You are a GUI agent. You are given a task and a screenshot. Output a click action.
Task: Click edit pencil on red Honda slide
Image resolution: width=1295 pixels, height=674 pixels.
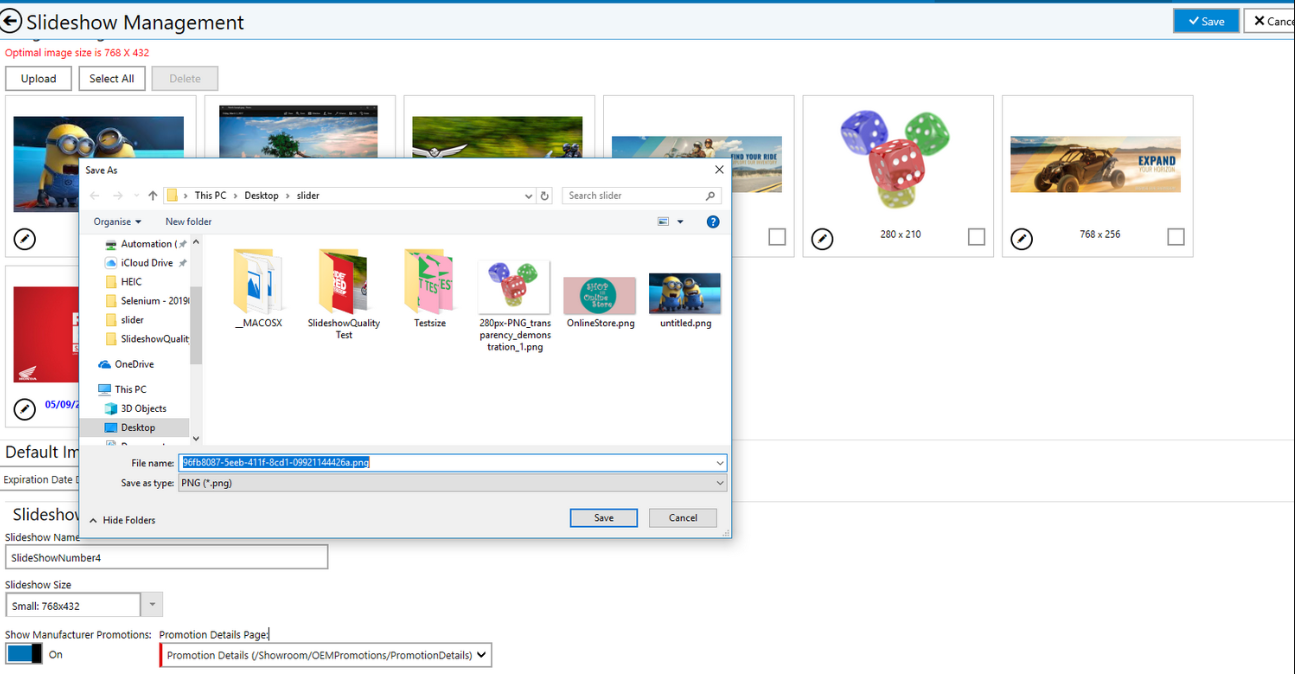tap(25, 409)
